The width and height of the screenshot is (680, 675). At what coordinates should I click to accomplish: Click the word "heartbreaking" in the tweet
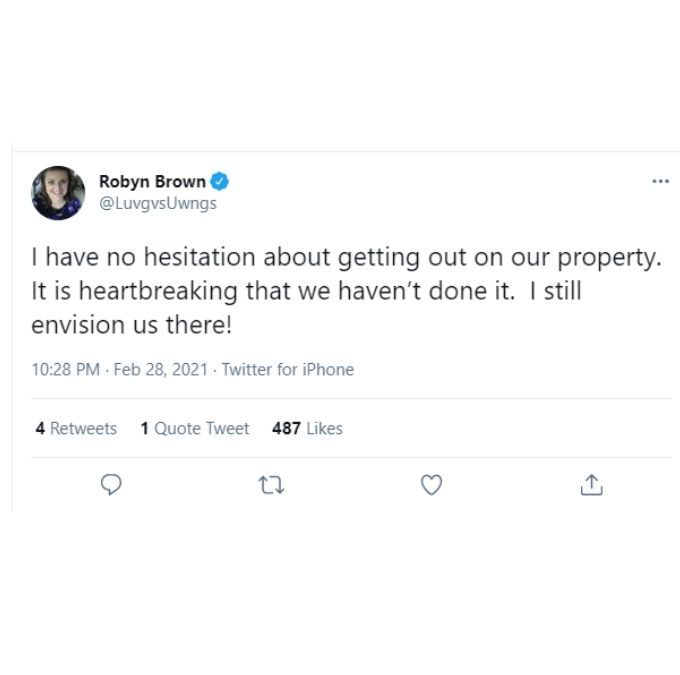click(158, 291)
